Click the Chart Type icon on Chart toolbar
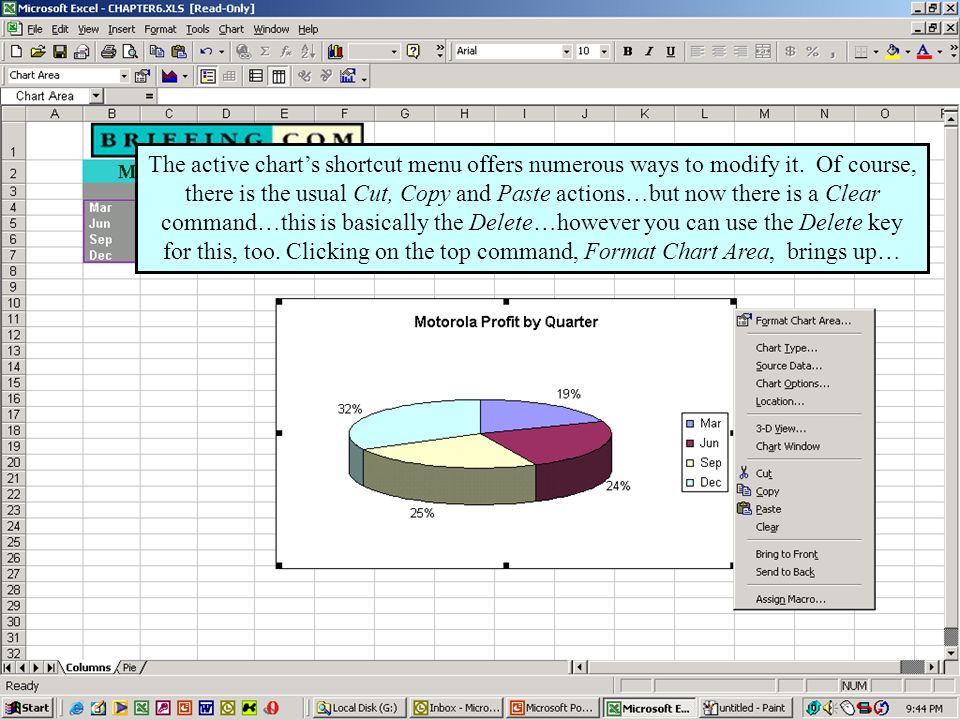This screenshot has height=720, width=960. click(170, 76)
